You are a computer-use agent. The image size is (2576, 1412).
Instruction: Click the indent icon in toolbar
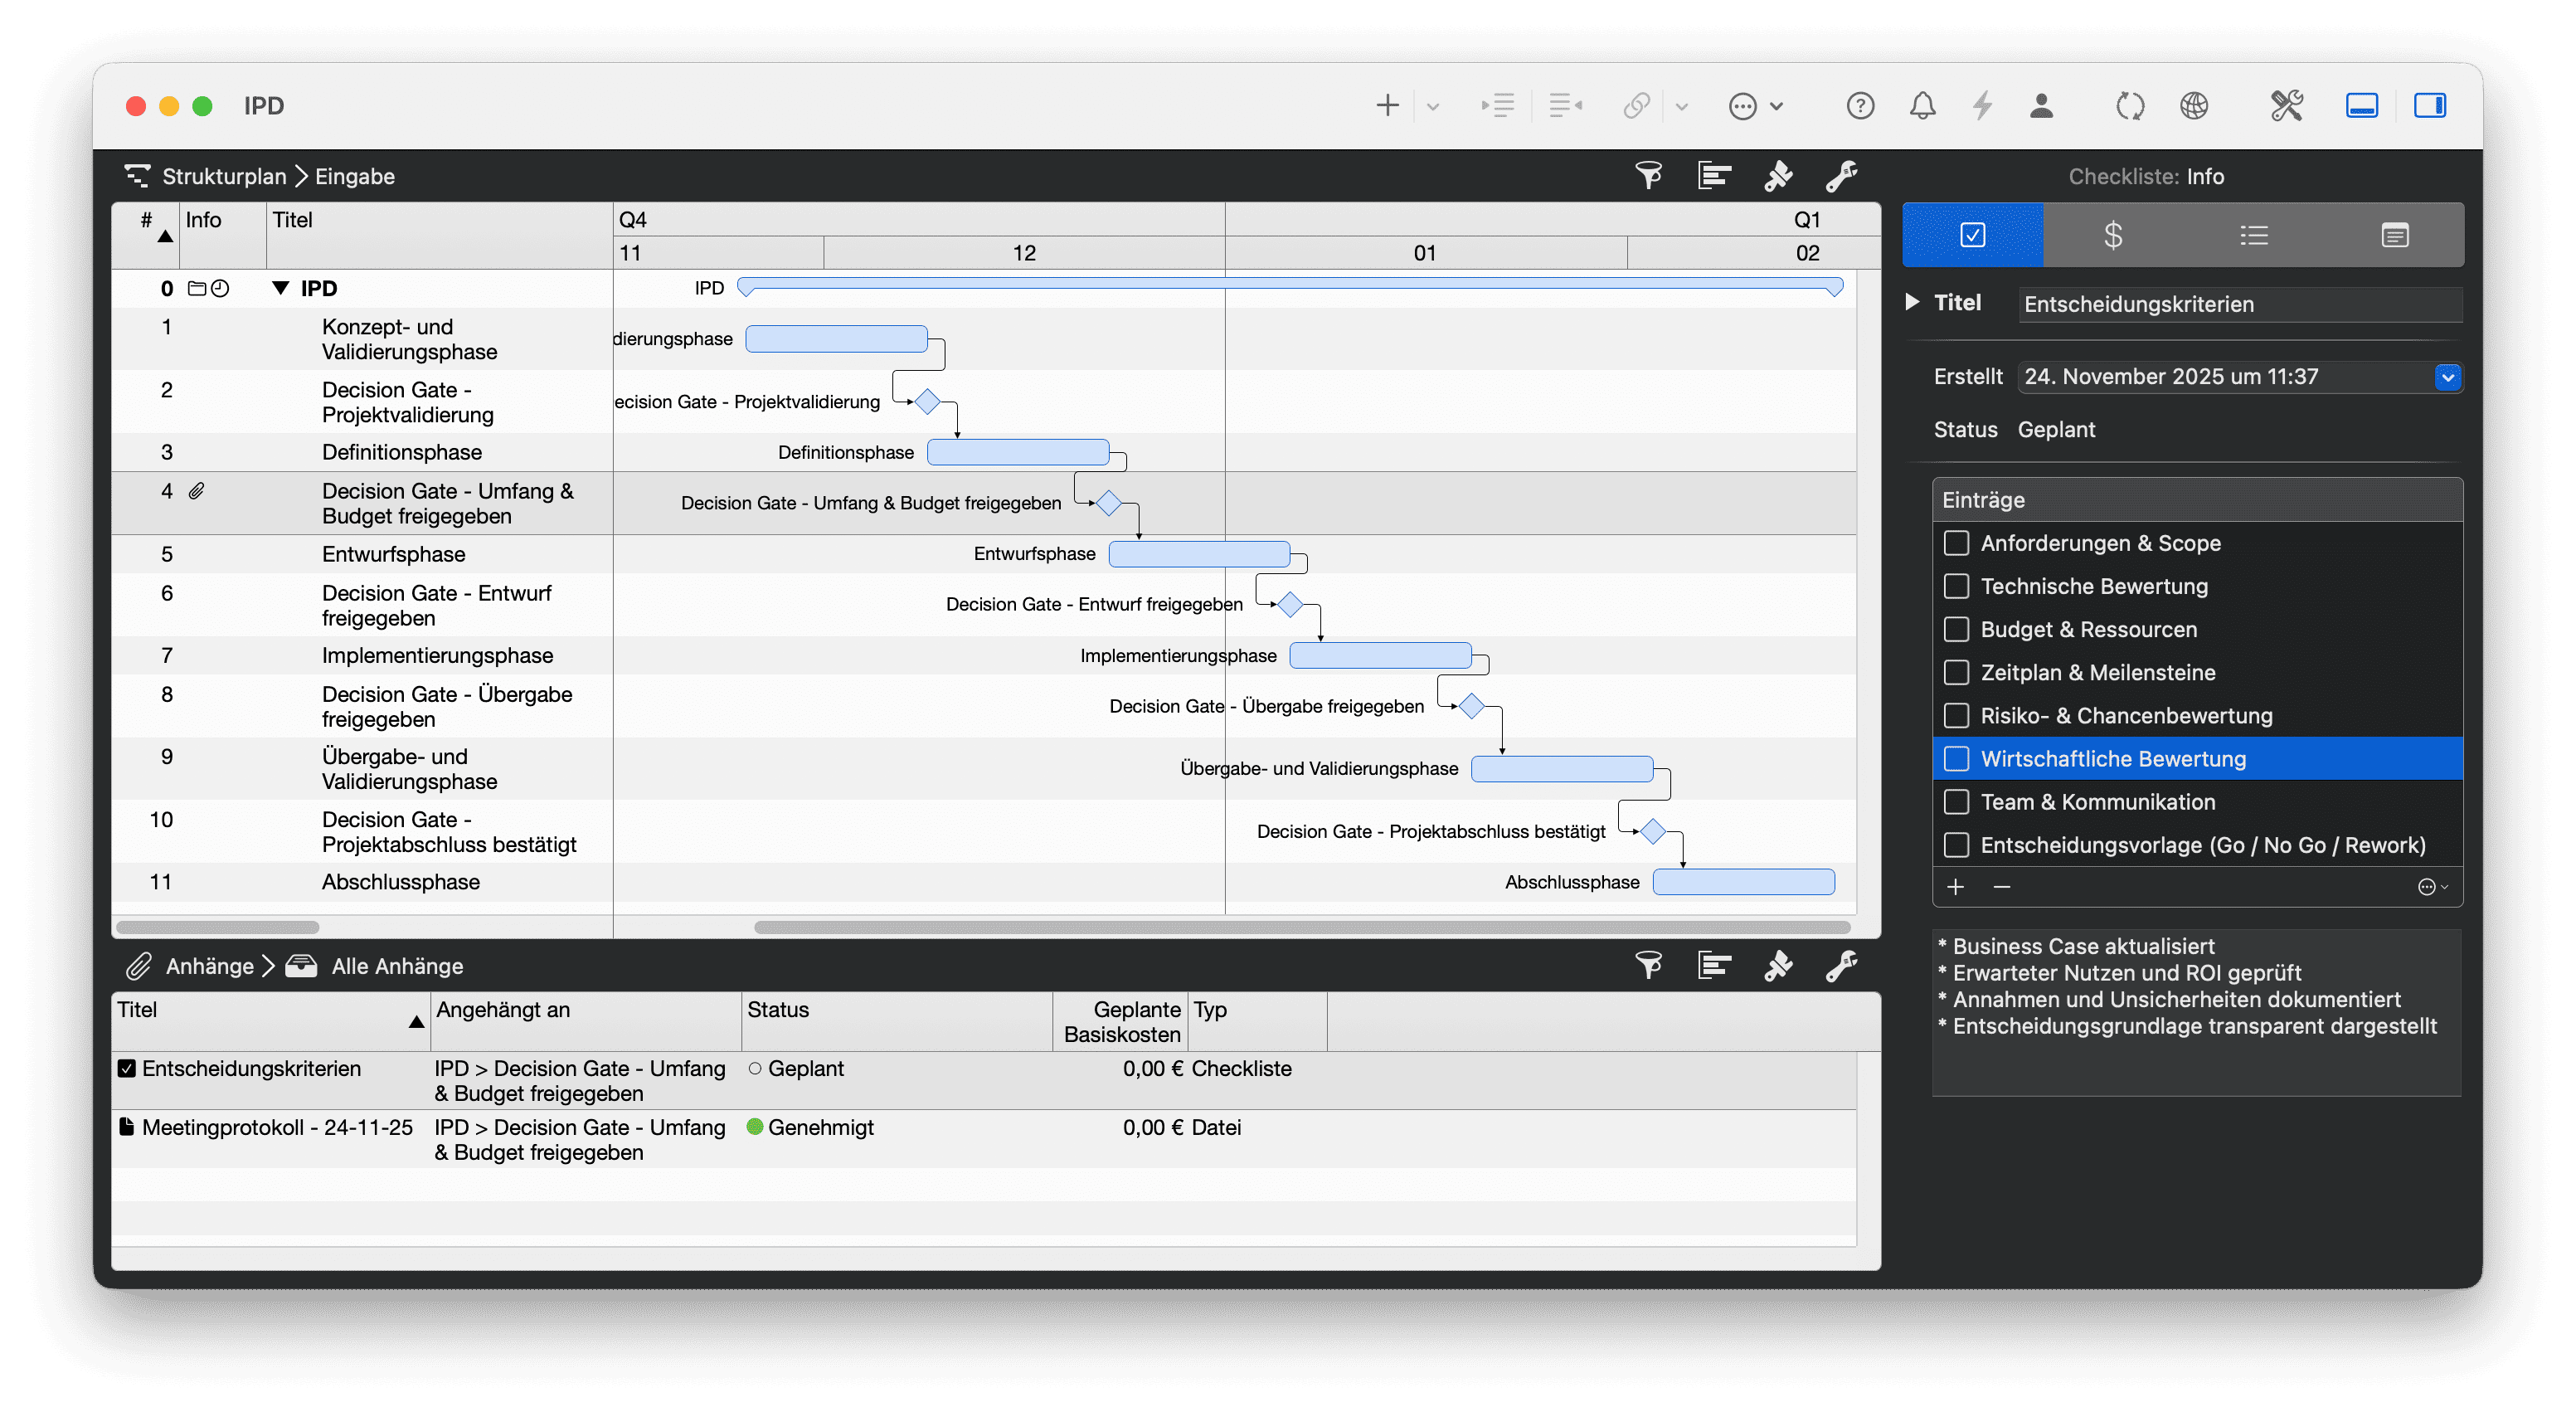(x=1498, y=106)
